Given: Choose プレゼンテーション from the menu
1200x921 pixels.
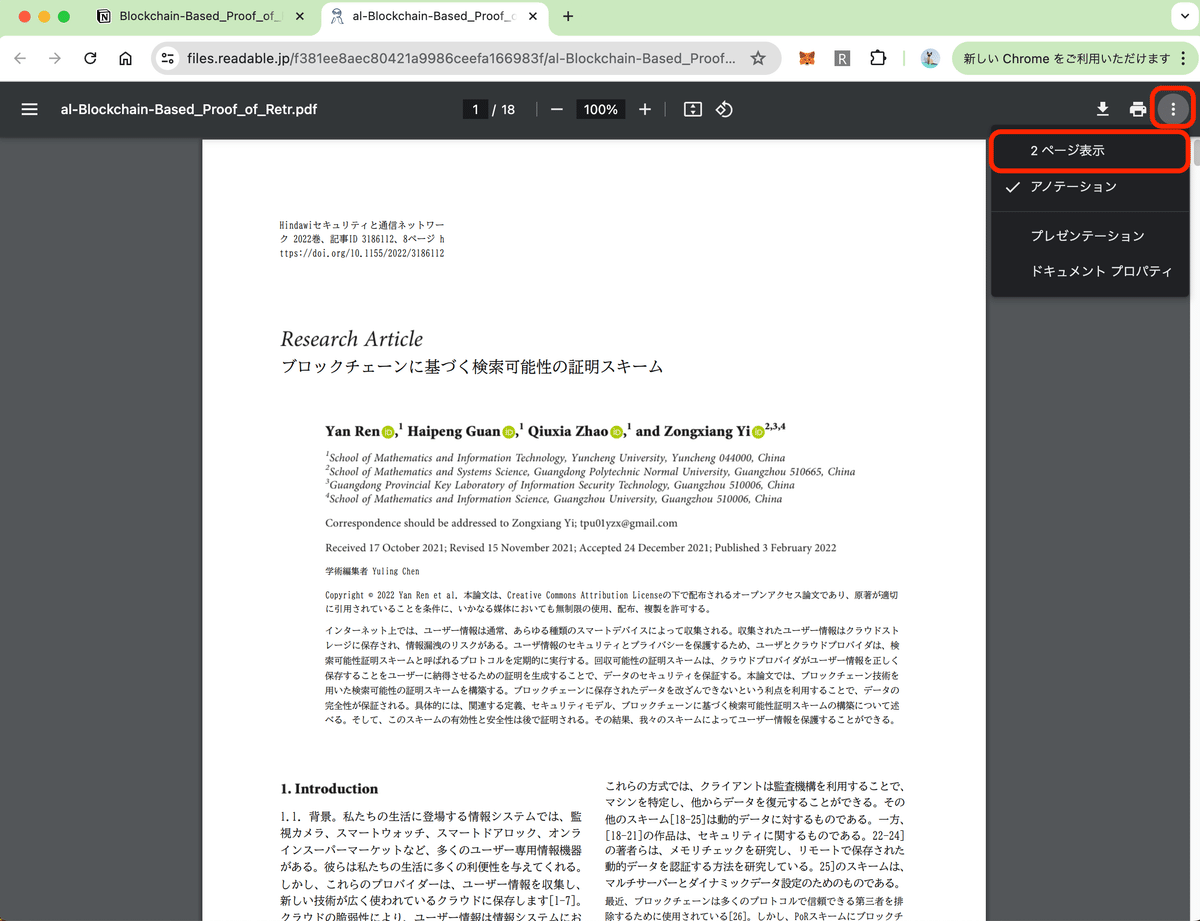Looking at the screenshot, I should [x=1090, y=236].
